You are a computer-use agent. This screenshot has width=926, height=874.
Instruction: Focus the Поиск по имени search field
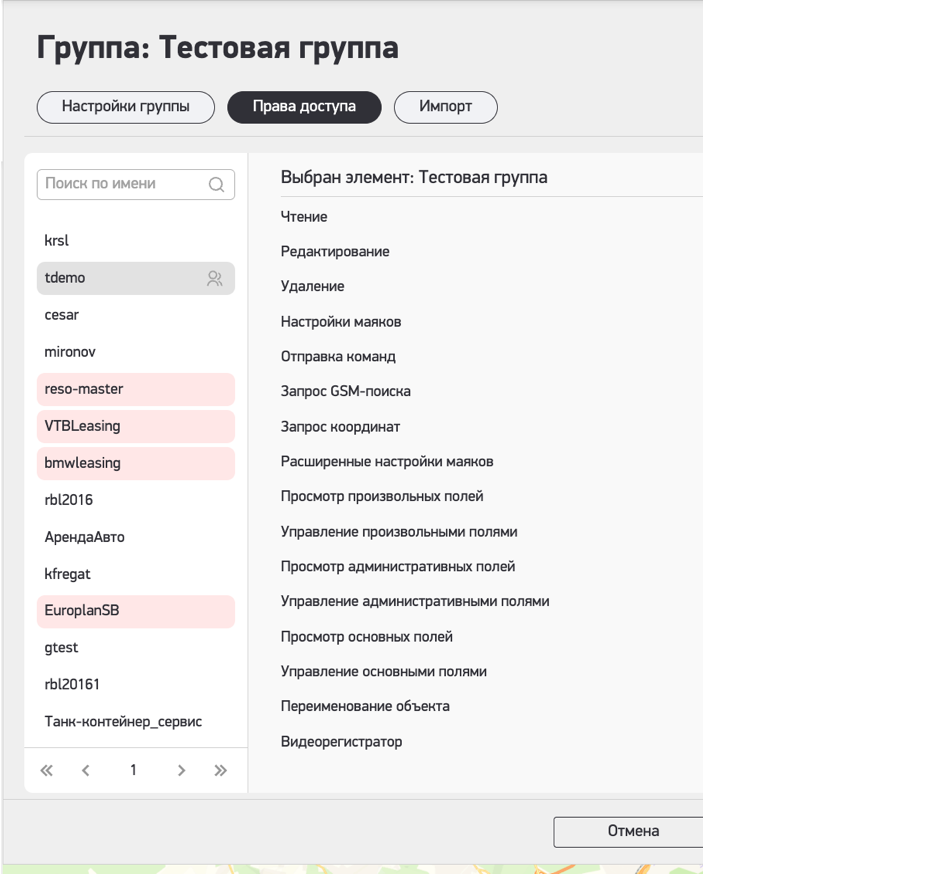tap(122, 184)
